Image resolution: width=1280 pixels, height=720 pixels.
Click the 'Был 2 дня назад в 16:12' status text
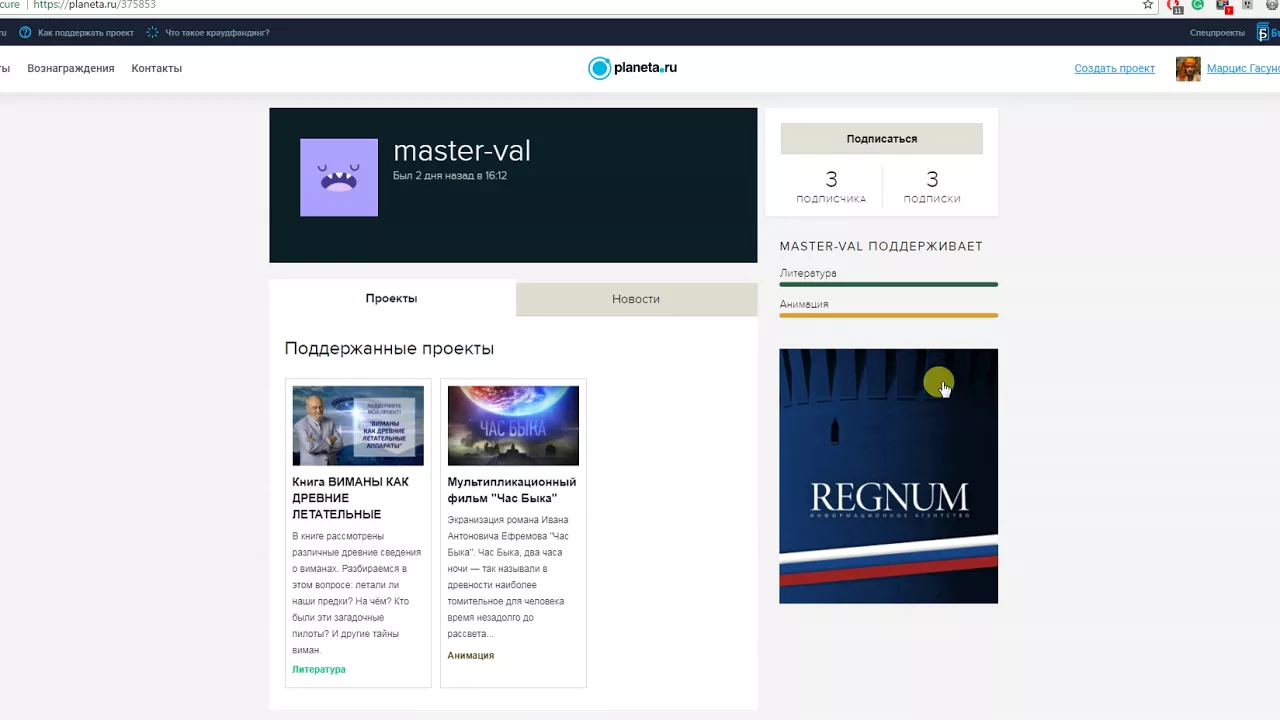coord(450,176)
